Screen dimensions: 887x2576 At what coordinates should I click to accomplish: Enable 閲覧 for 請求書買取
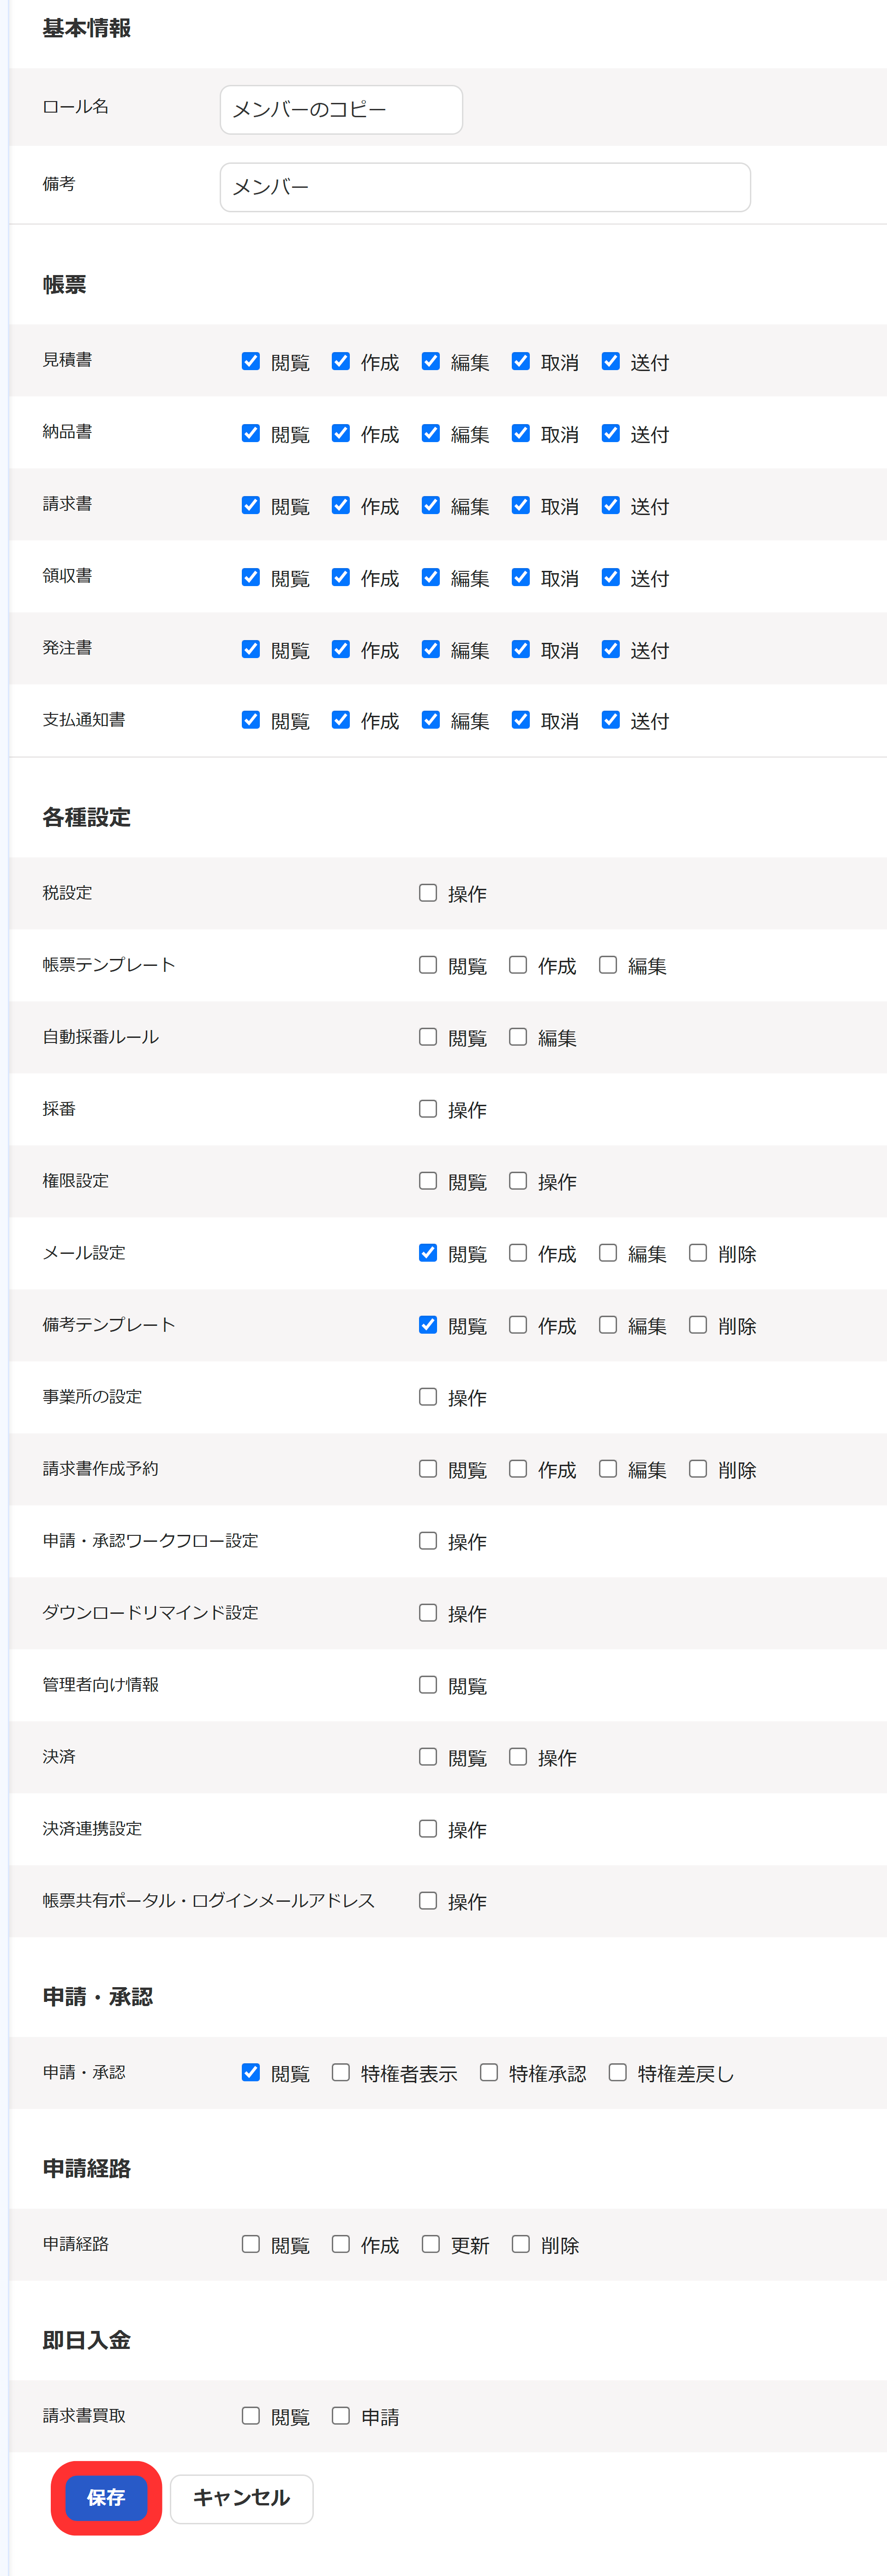click(251, 2417)
